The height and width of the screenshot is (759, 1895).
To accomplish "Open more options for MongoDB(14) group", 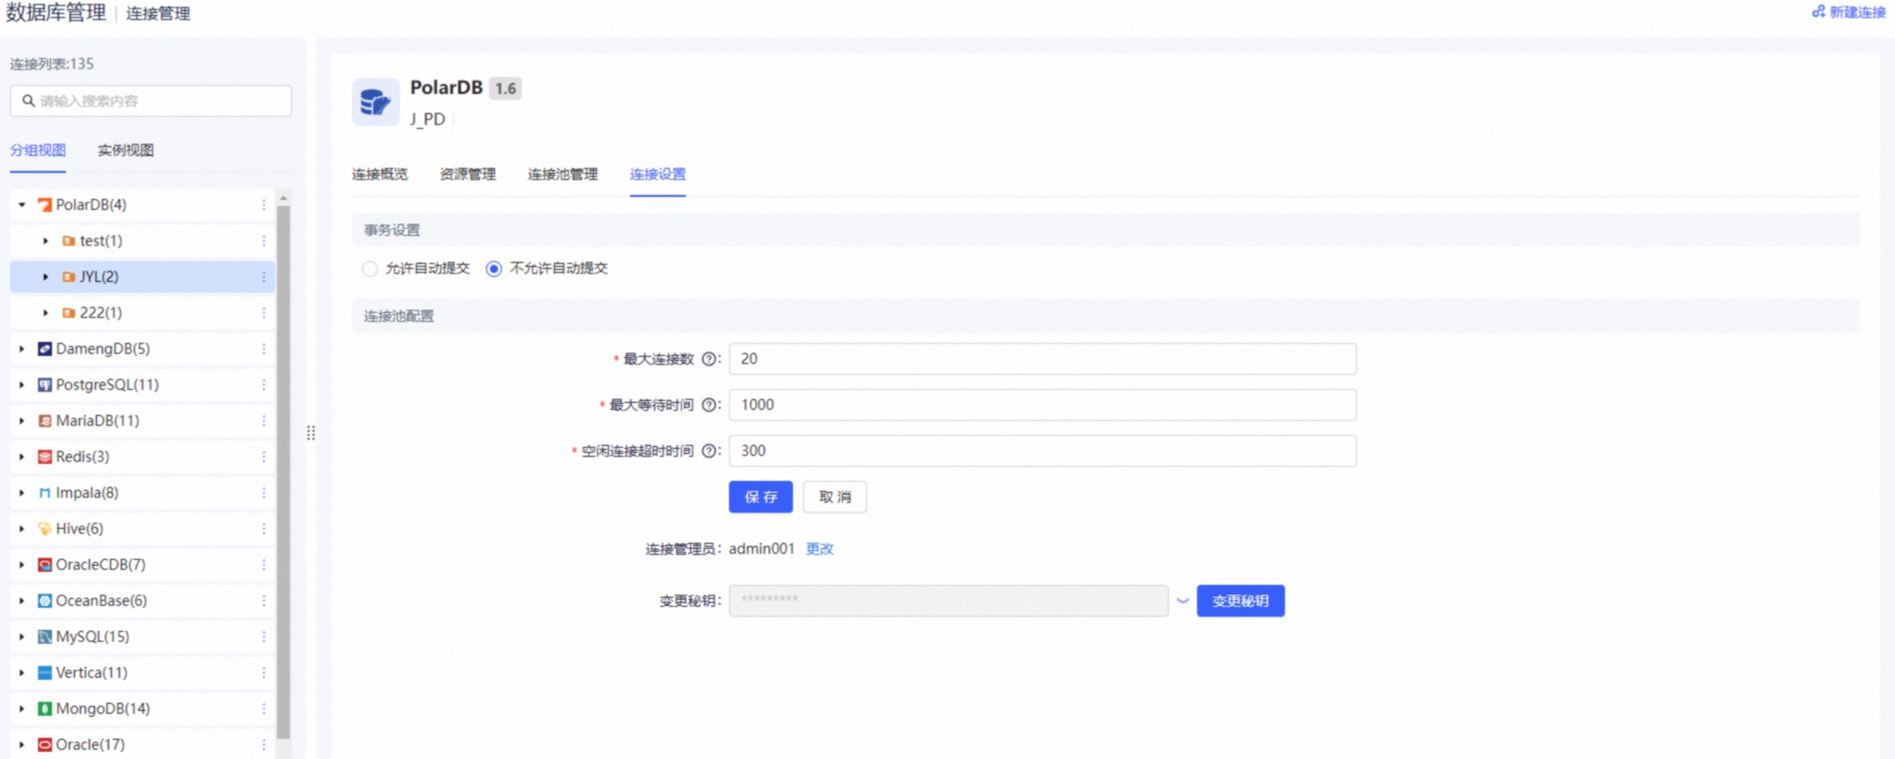I will click(264, 709).
